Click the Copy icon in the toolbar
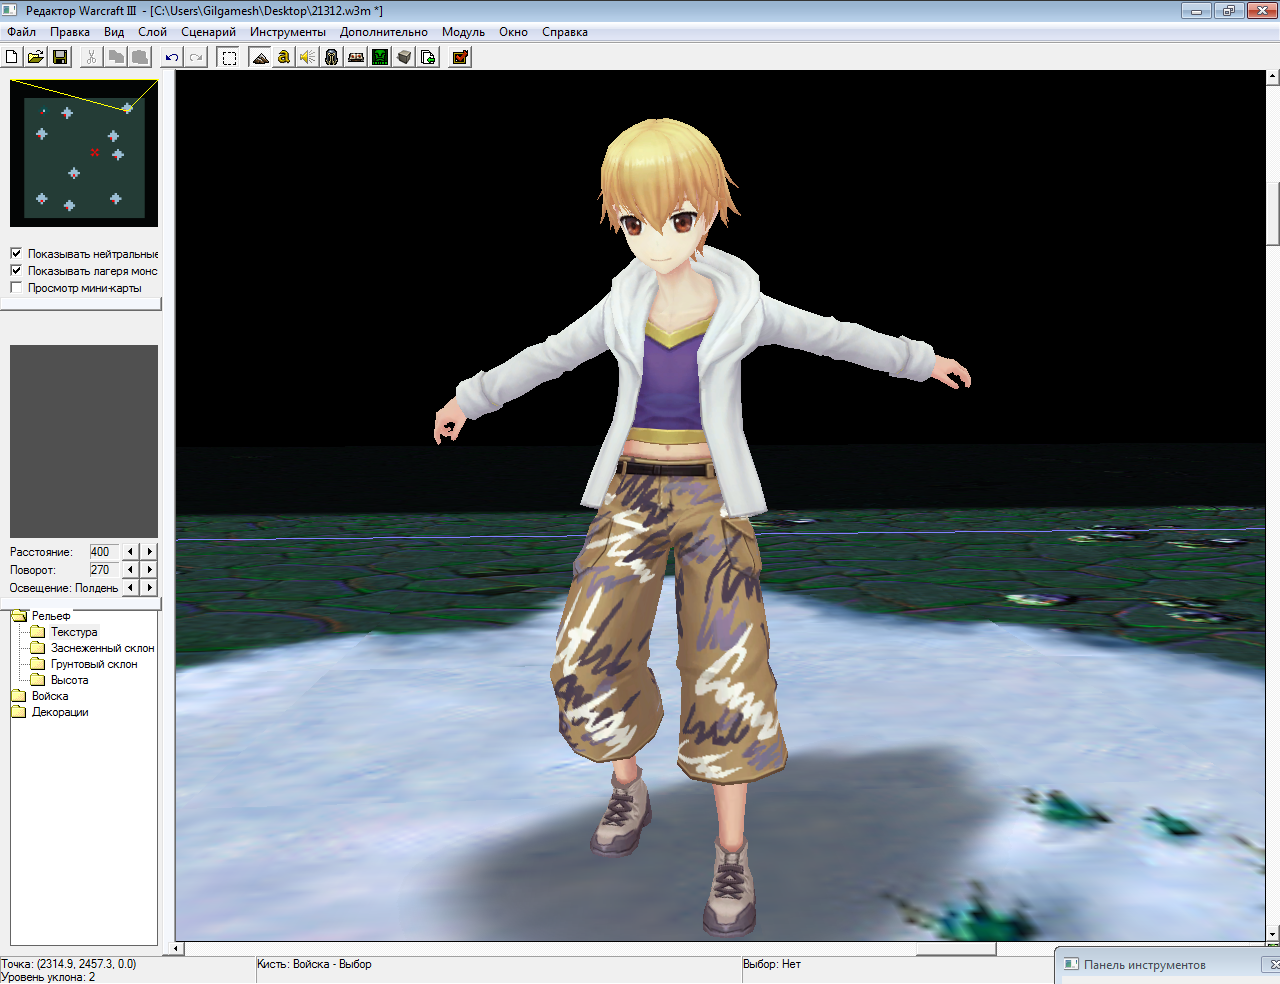 pyautogui.click(x=116, y=57)
